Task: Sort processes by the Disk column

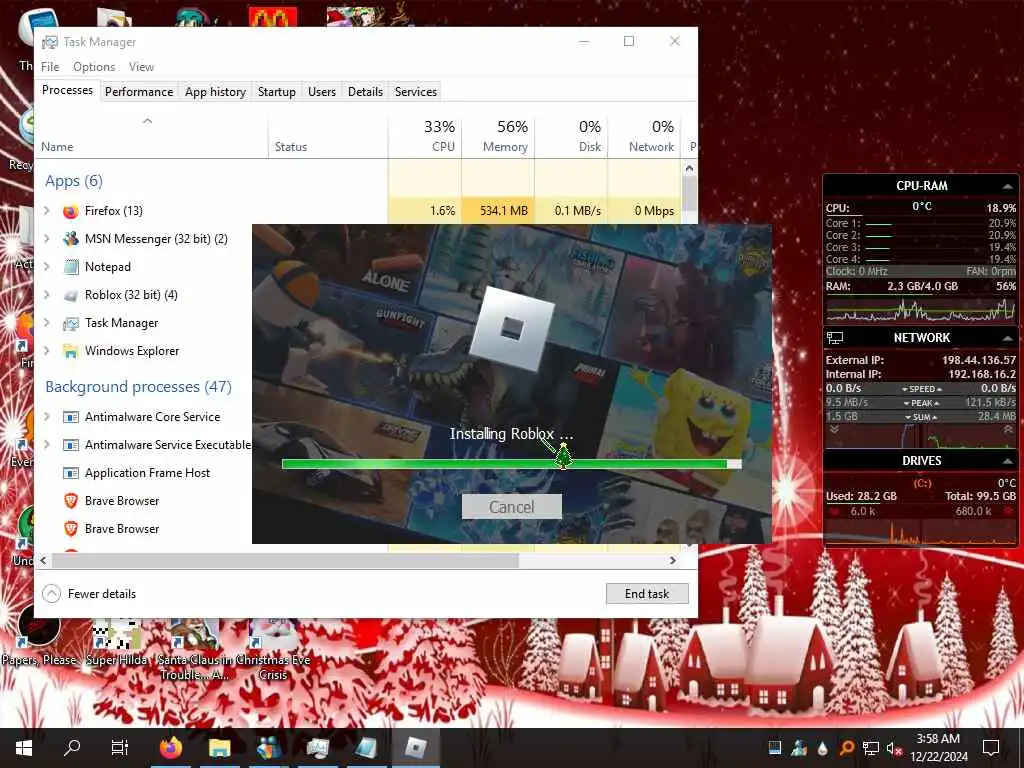Action: [571, 136]
